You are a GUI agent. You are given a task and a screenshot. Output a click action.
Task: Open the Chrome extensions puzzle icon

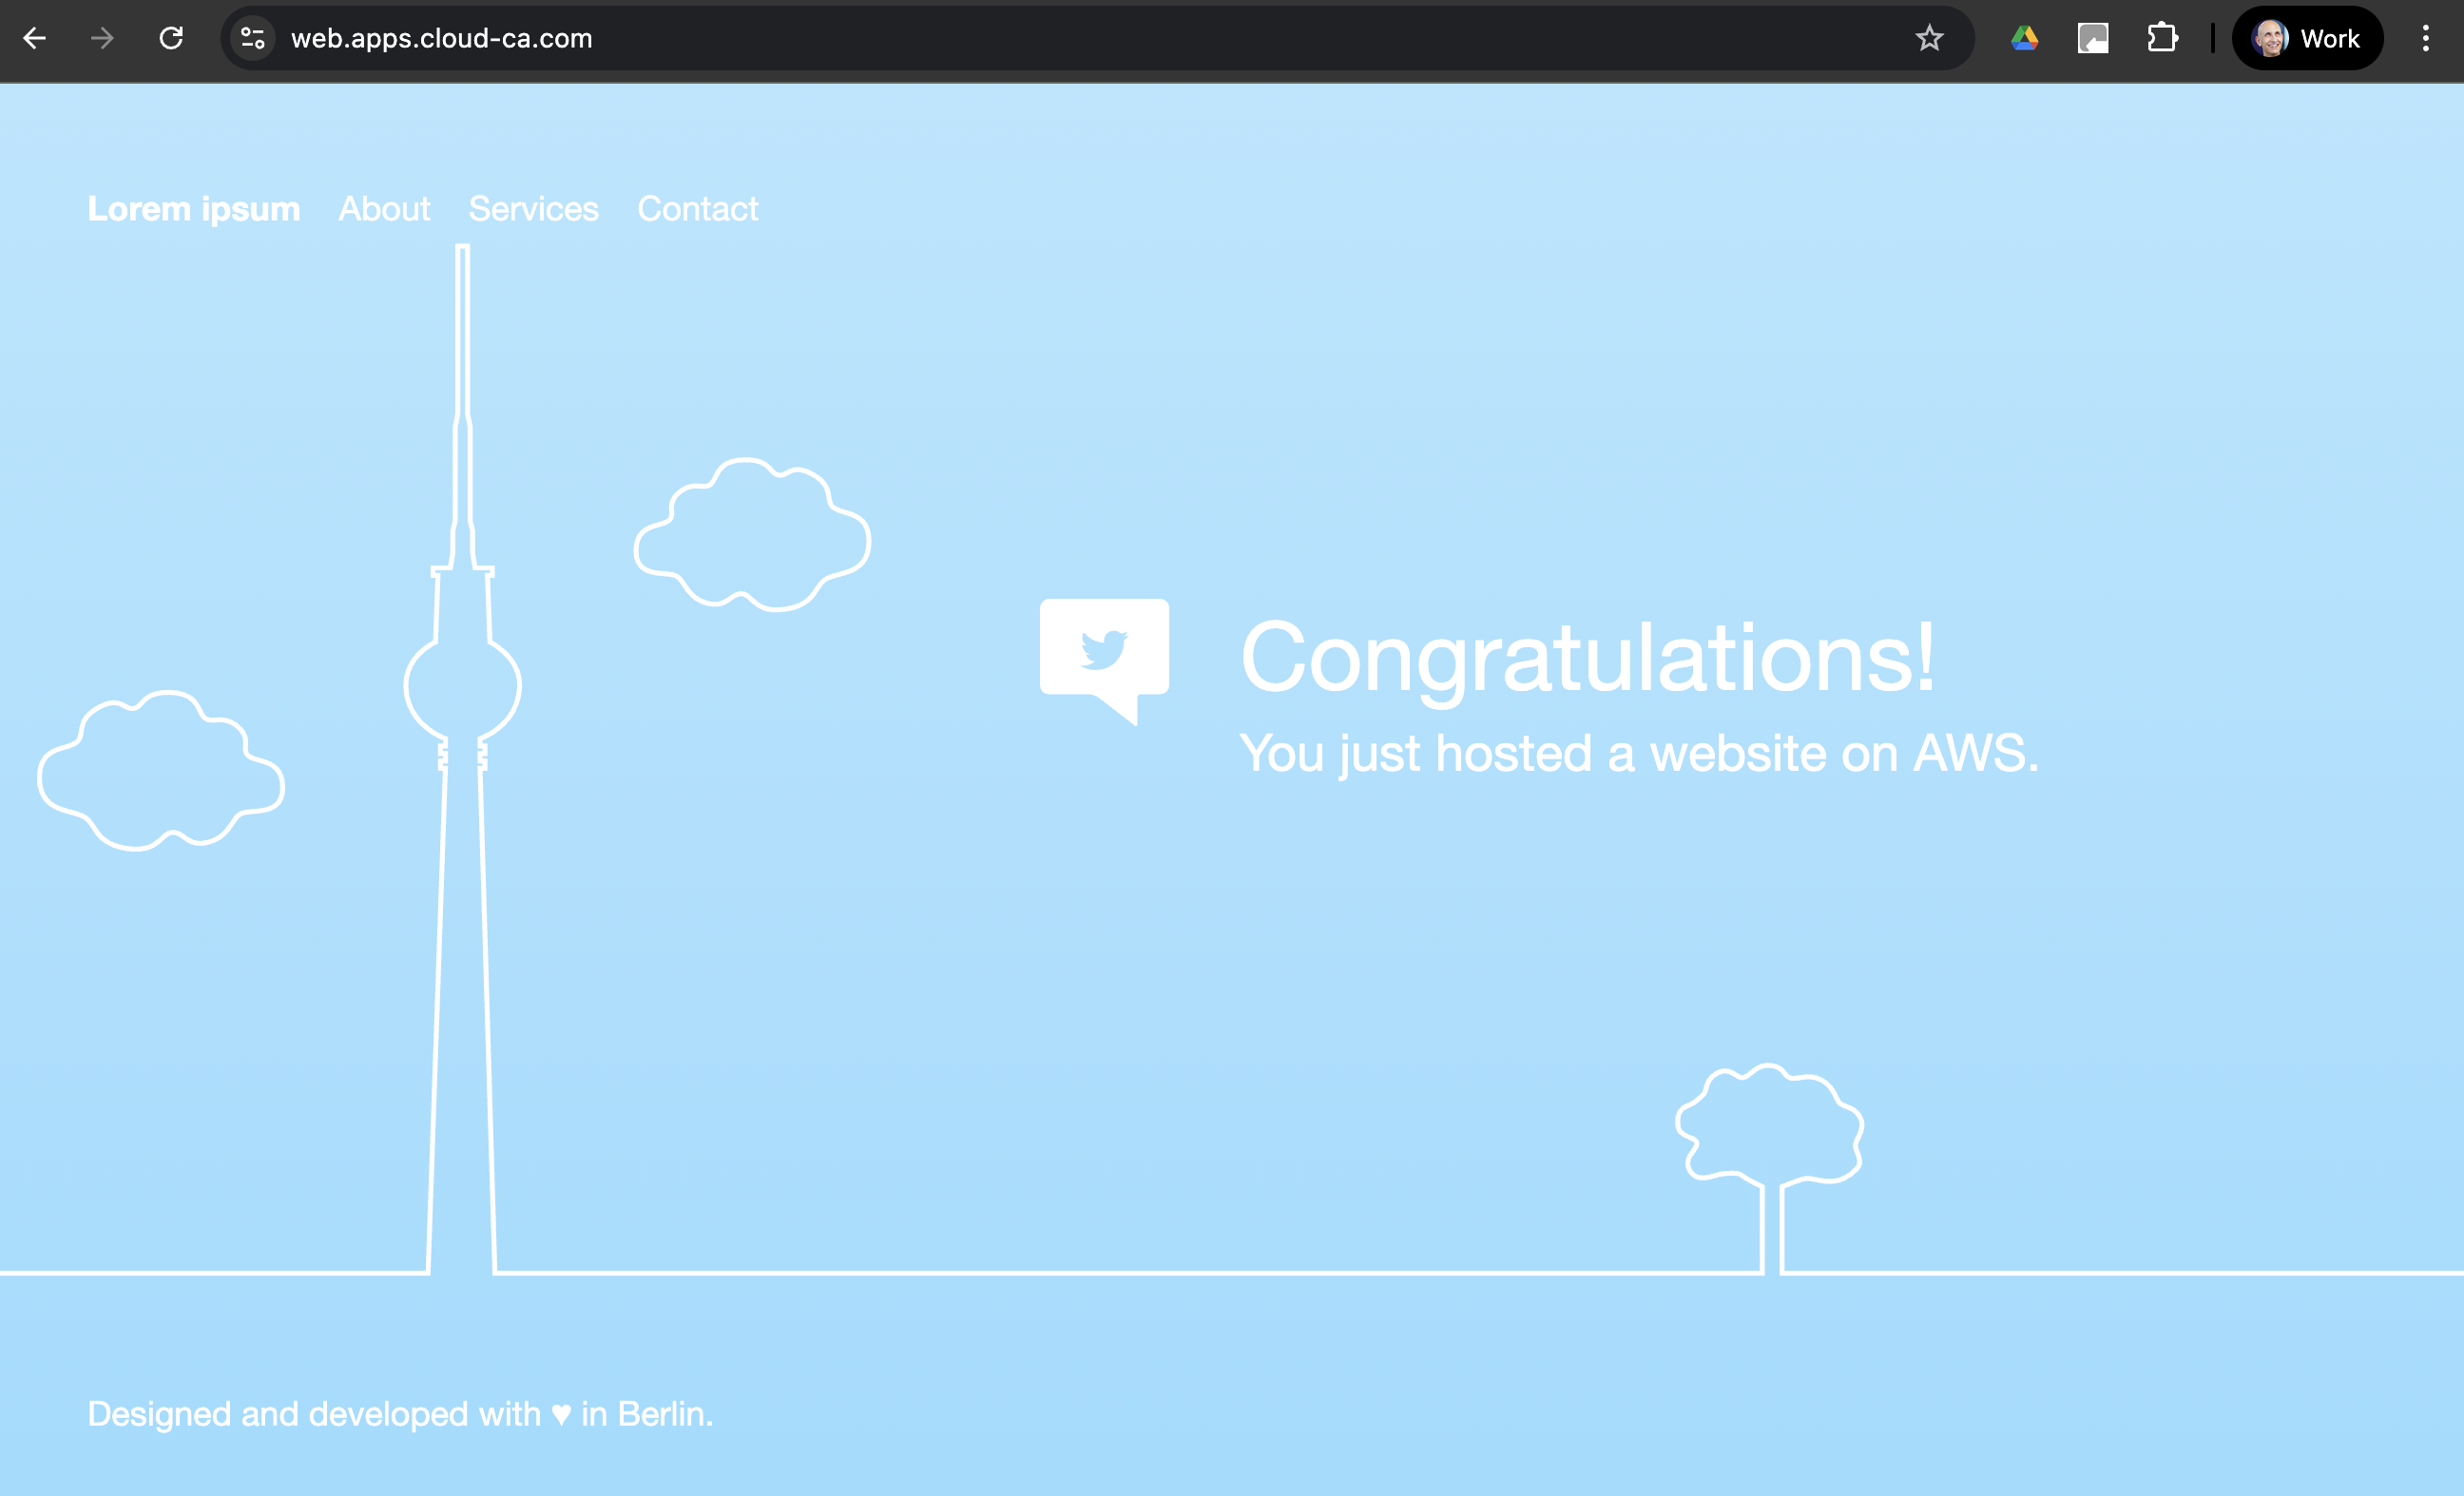click(x=2162, y=38)
